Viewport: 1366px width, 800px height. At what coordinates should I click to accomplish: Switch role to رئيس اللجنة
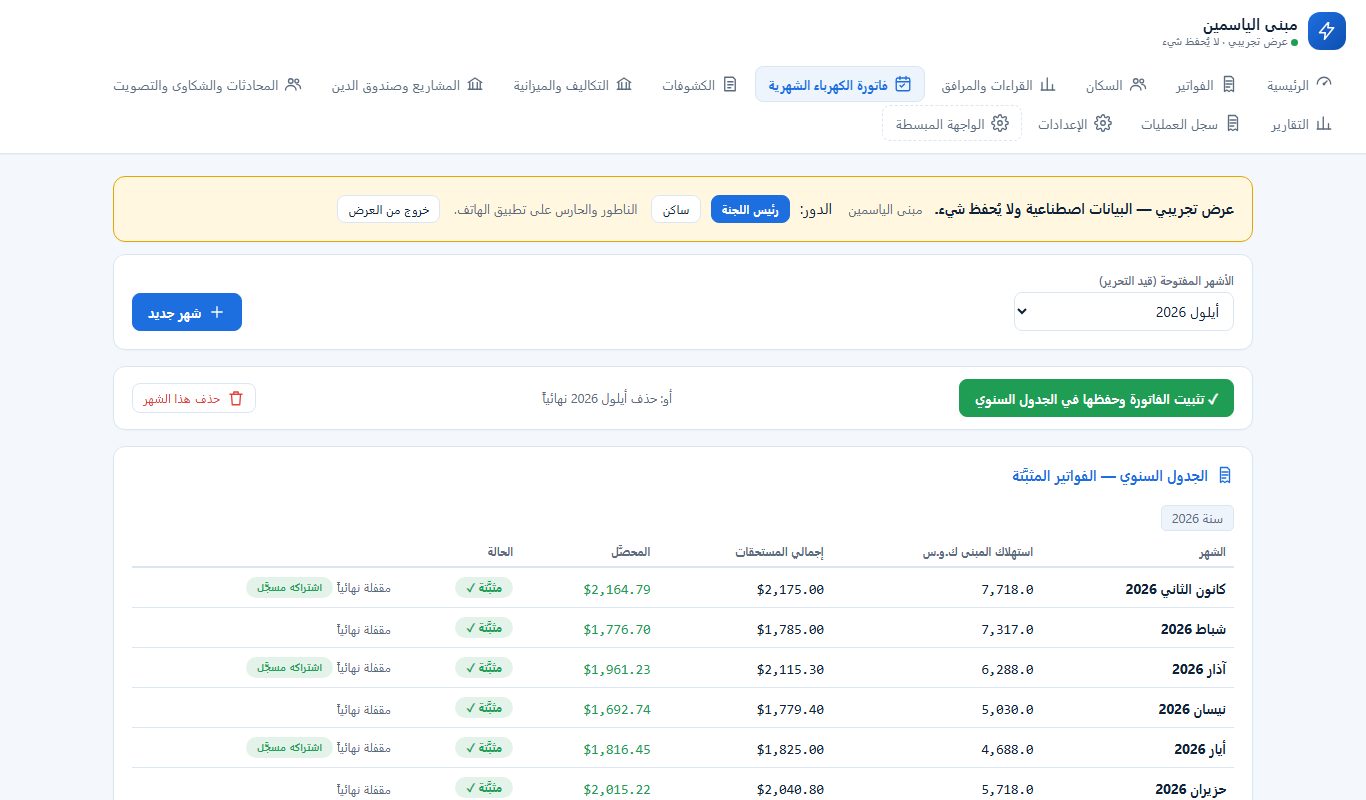[750, 210]
